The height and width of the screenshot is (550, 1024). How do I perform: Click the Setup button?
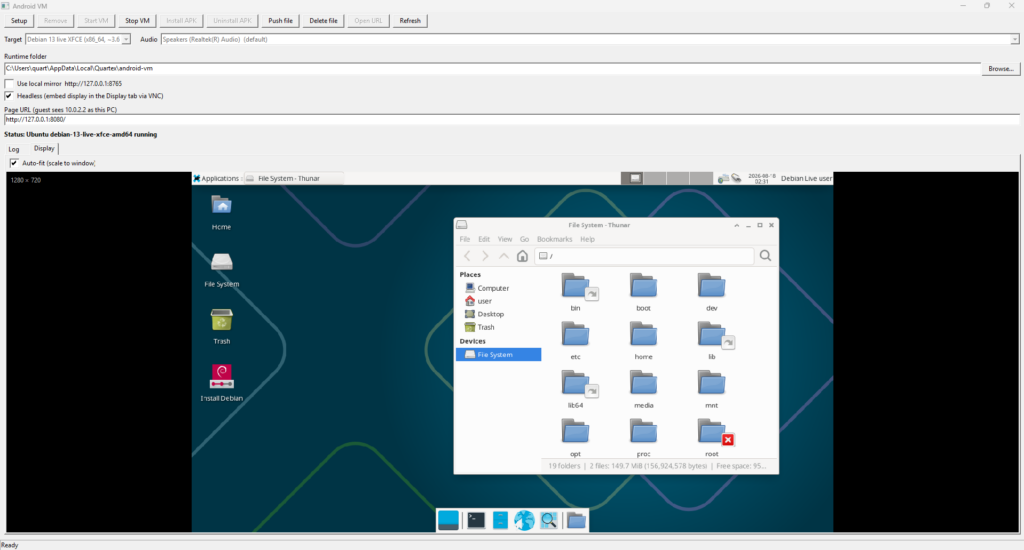coord(19,21)
